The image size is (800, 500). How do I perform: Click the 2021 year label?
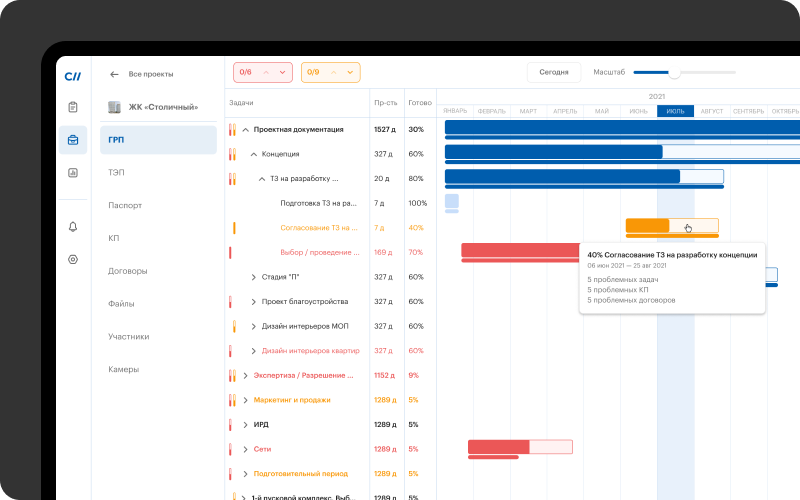coord(657,96)
